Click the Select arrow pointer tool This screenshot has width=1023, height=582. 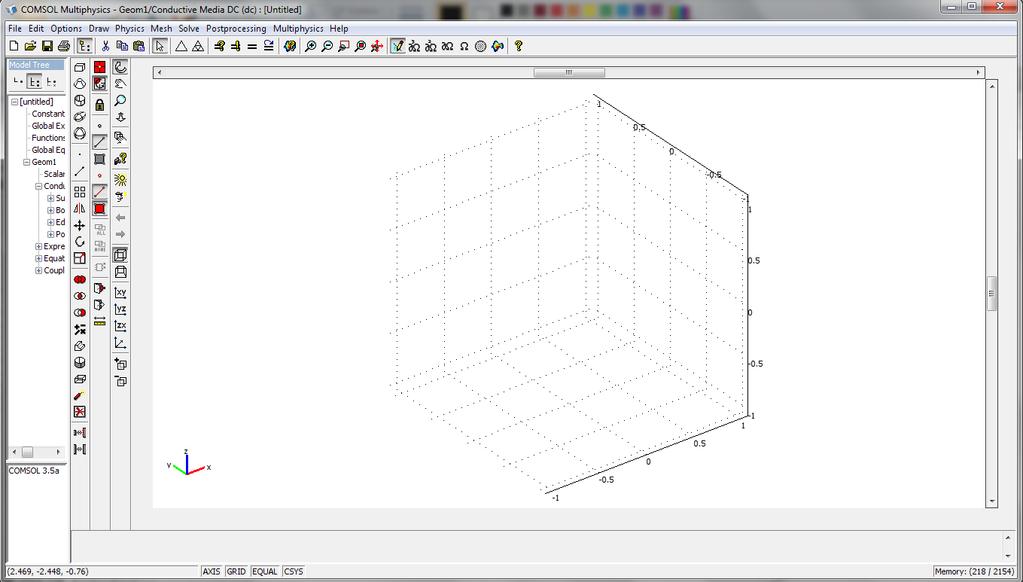coord(159,46)
